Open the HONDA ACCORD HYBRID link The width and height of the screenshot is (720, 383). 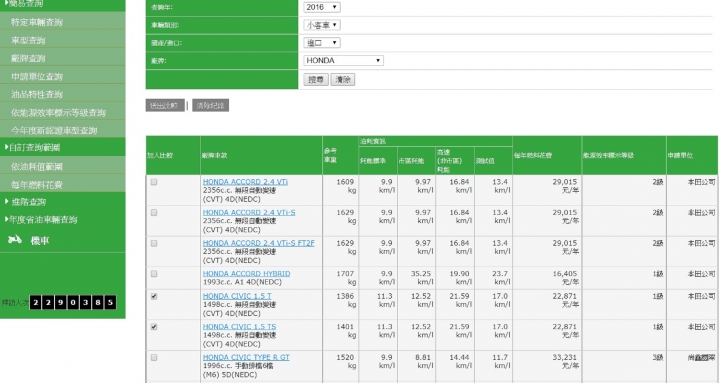pyautogui.click(x=246, y=274)
